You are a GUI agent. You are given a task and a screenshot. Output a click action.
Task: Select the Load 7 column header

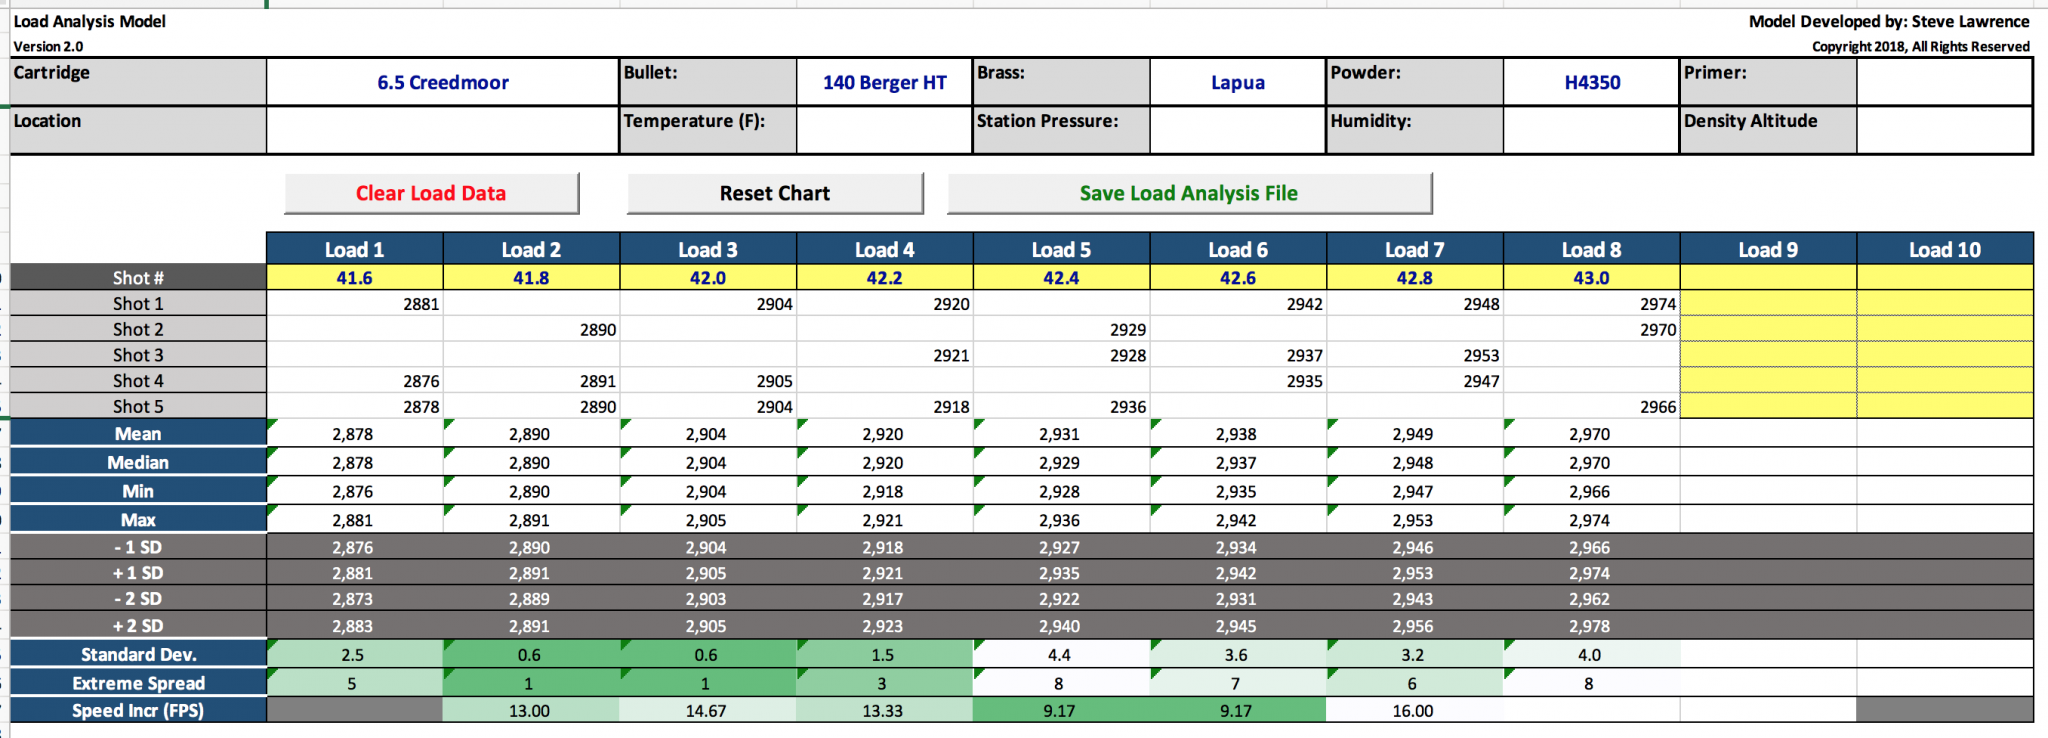coord(1415,249)
